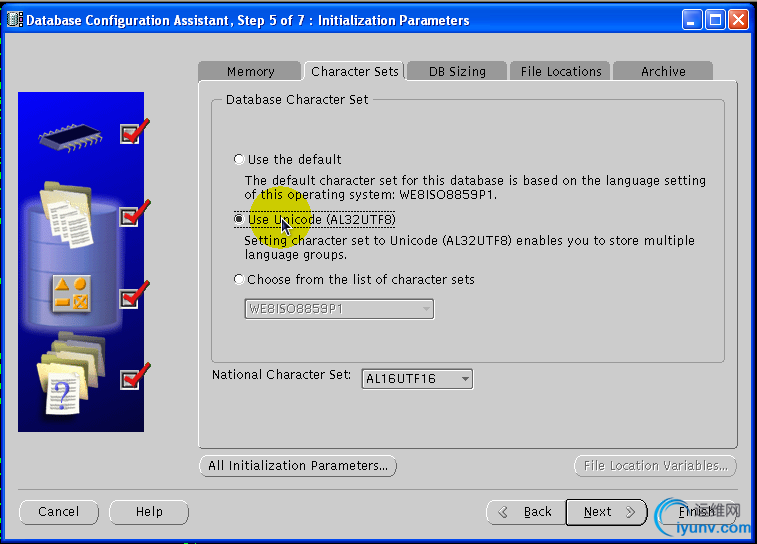Select Use the default radio button
Viewport: 757px width, 544px height.
tap(239, 159)
